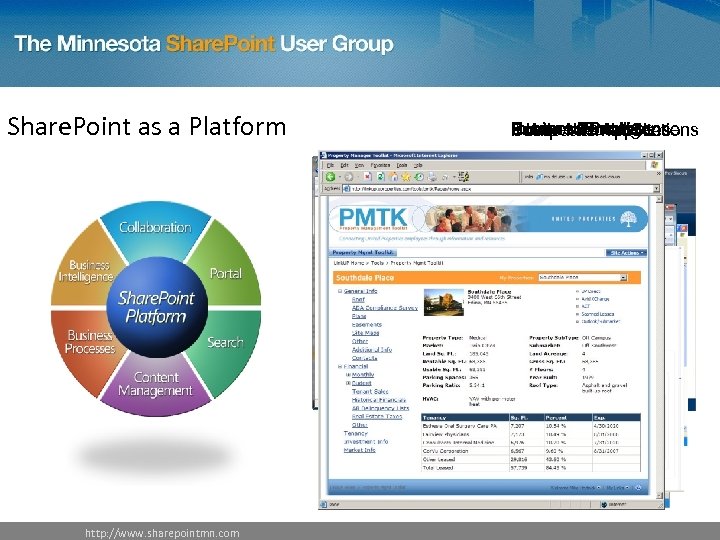Open the Tenant Sales item
720x540 pixels.
[x=370, y=392]
